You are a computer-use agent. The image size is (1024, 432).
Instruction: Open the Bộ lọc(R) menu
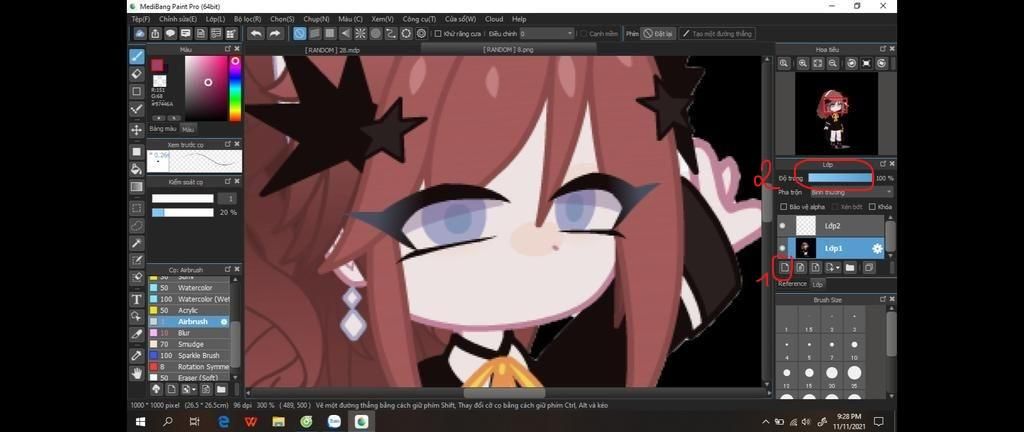[x=248, y=19]
